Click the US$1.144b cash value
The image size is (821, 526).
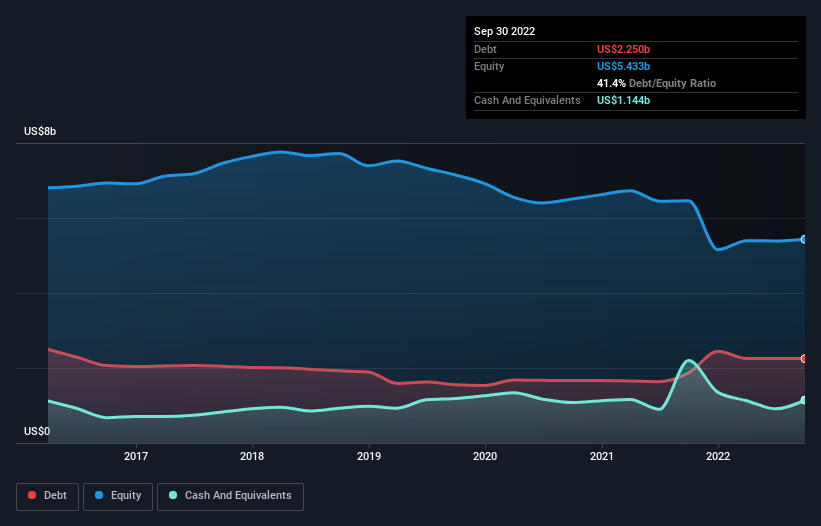click(623, 100)
